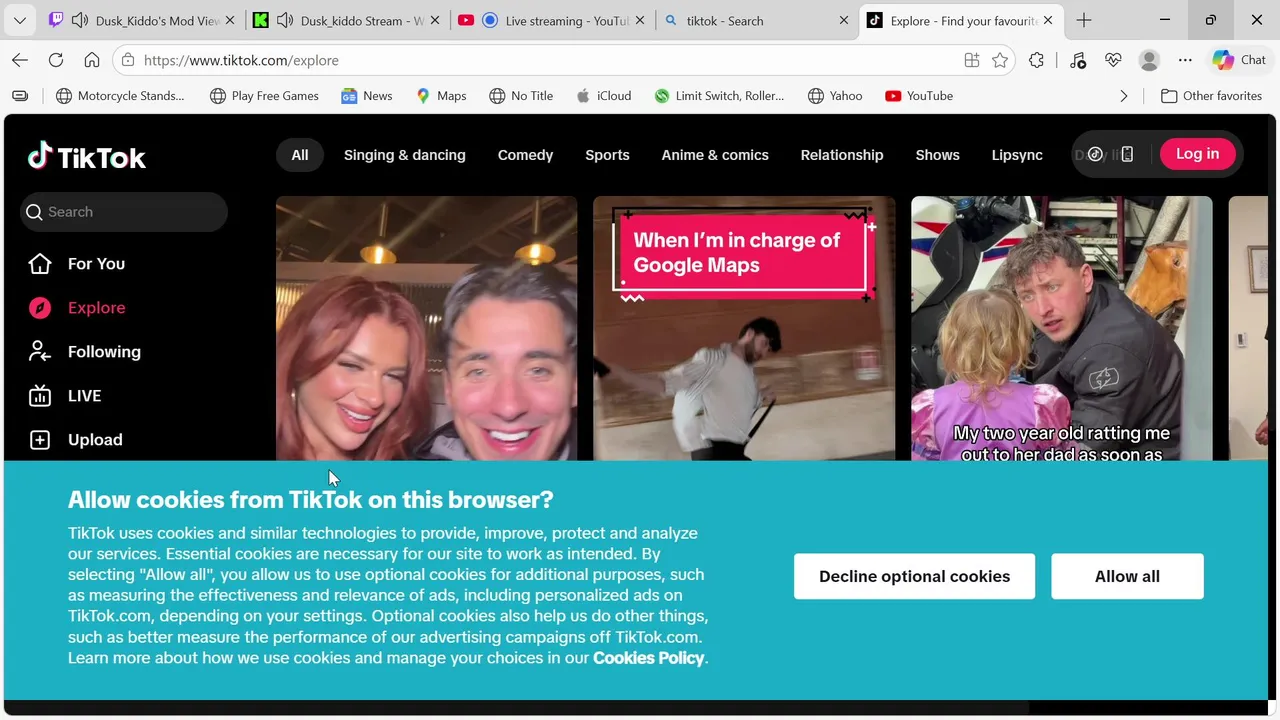Select the Sports category
1280x720 pixels.
pyautogui.click(x=607, y=155)
